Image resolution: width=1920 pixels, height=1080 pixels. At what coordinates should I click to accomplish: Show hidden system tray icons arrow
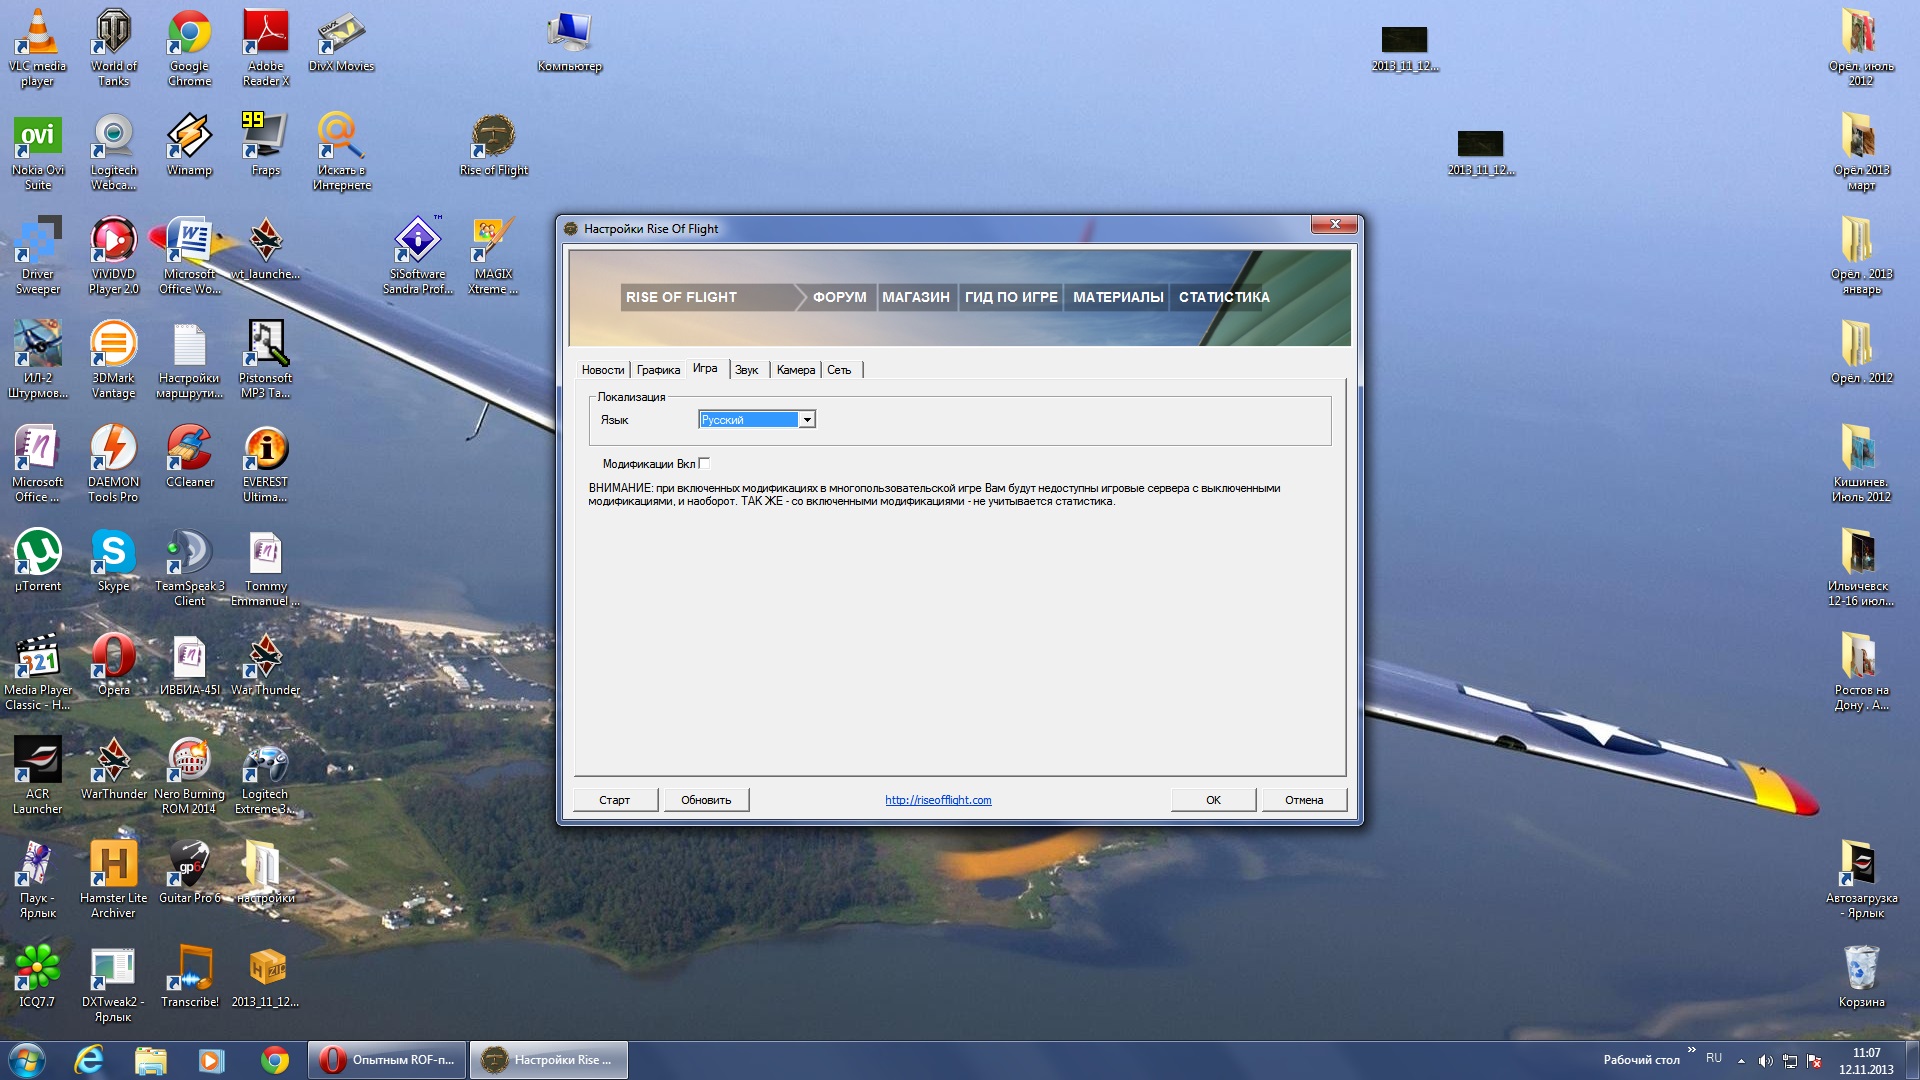1741,1060
